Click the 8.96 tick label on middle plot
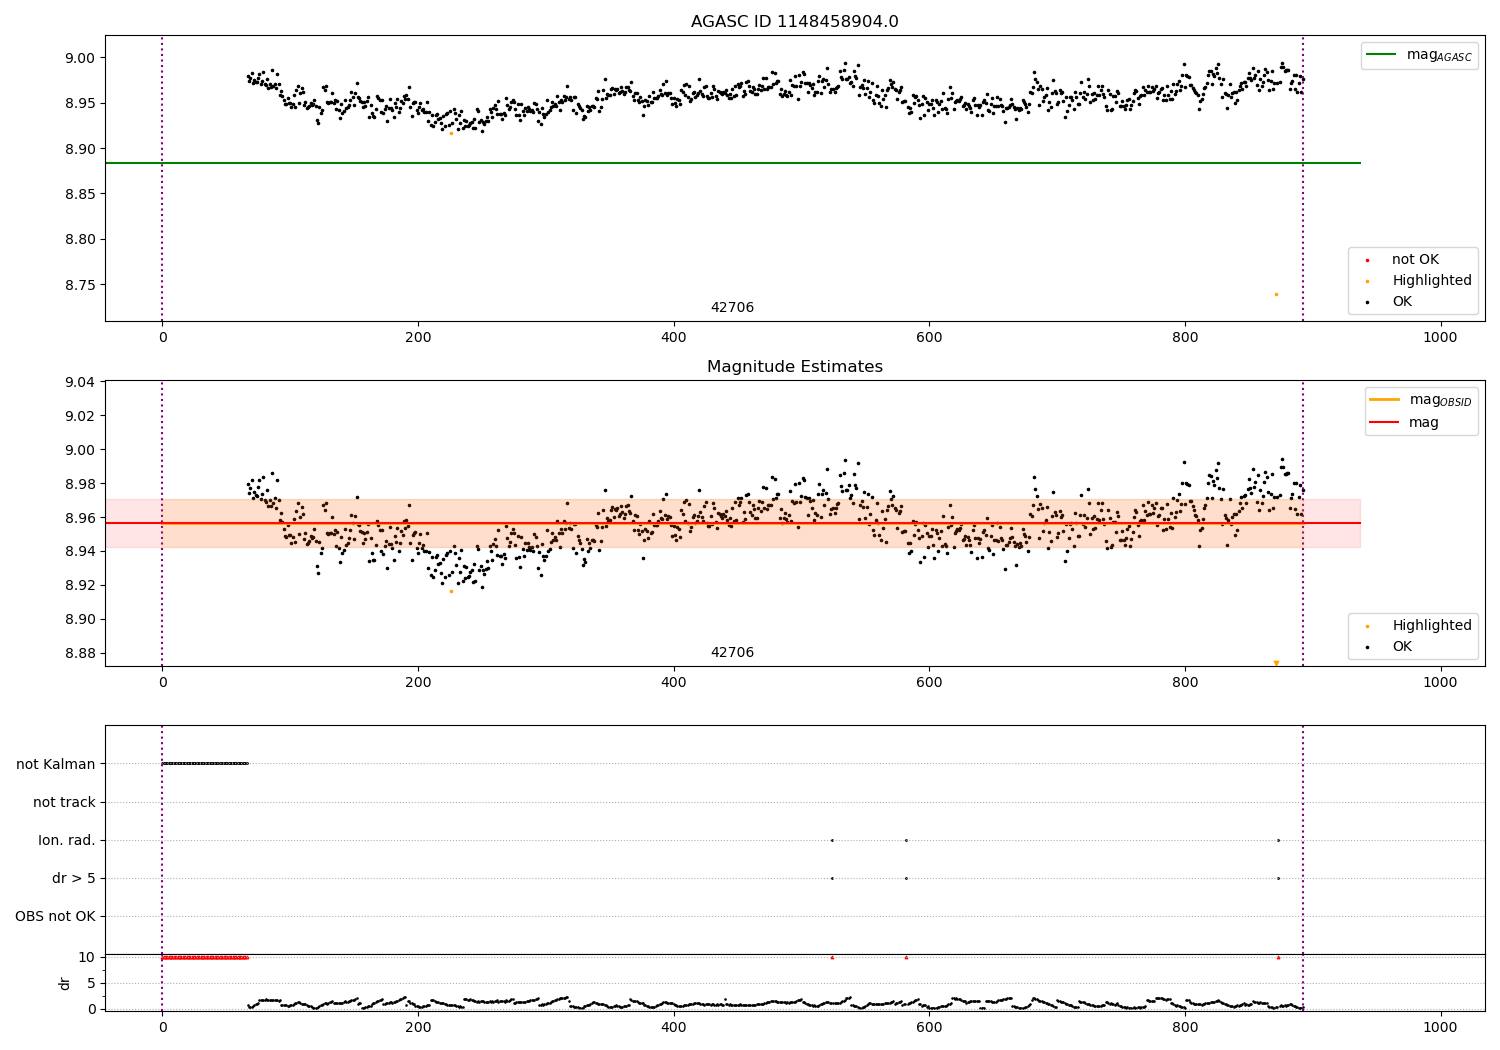This screenshot has height=1050, width=1500. coord(80,518)
